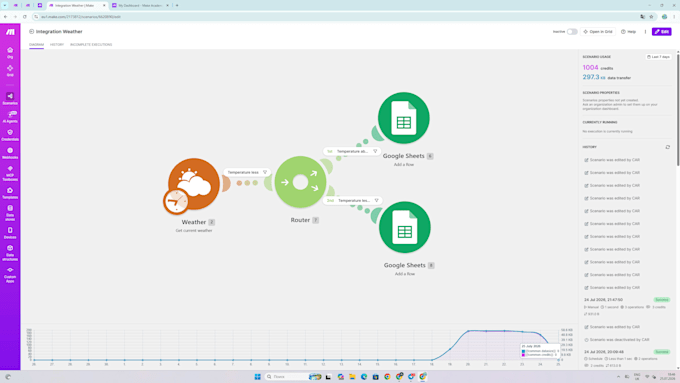The height and width of the screenshot is (383, 680).
Task: Switch to the Incomplete Executions tab
Action: tap(91, 45)
